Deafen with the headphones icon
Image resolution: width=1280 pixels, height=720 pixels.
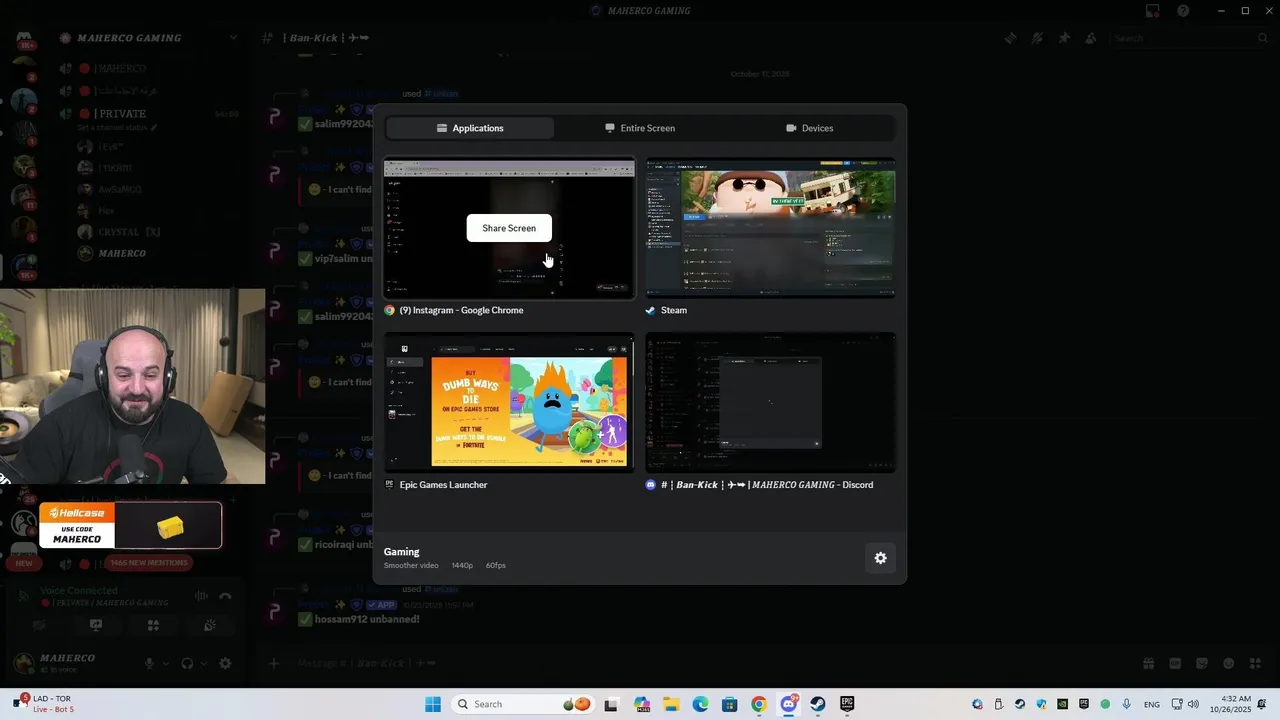coord(187,663)
